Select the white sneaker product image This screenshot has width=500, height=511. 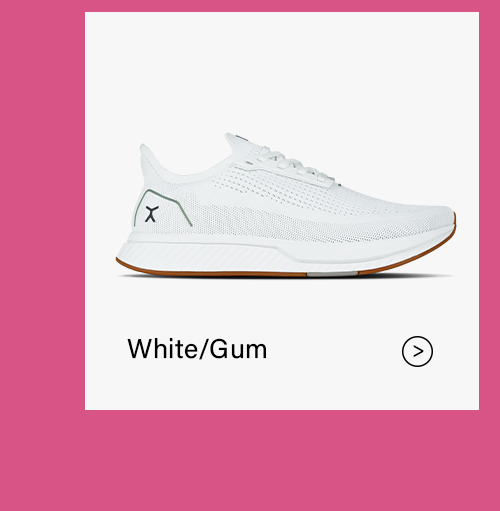pos(286,205)
